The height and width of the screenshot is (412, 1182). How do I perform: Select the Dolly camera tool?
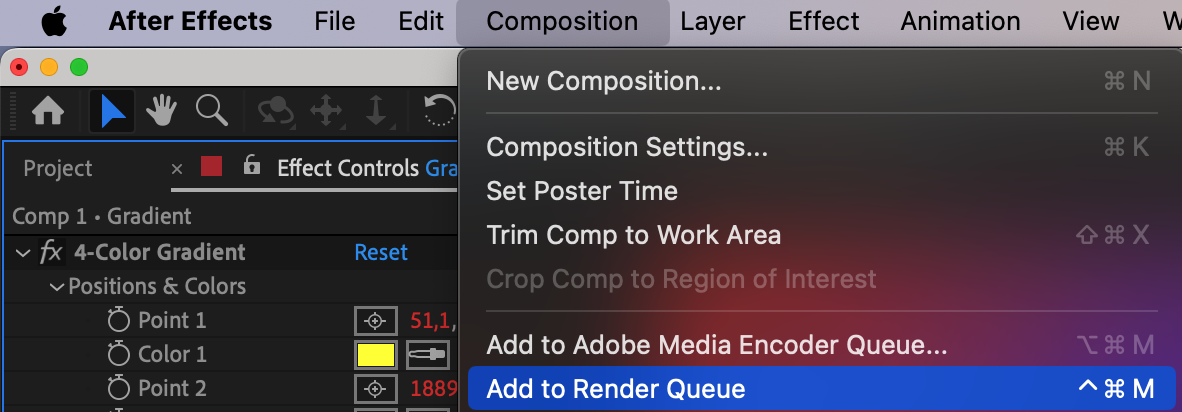point(376,111)
